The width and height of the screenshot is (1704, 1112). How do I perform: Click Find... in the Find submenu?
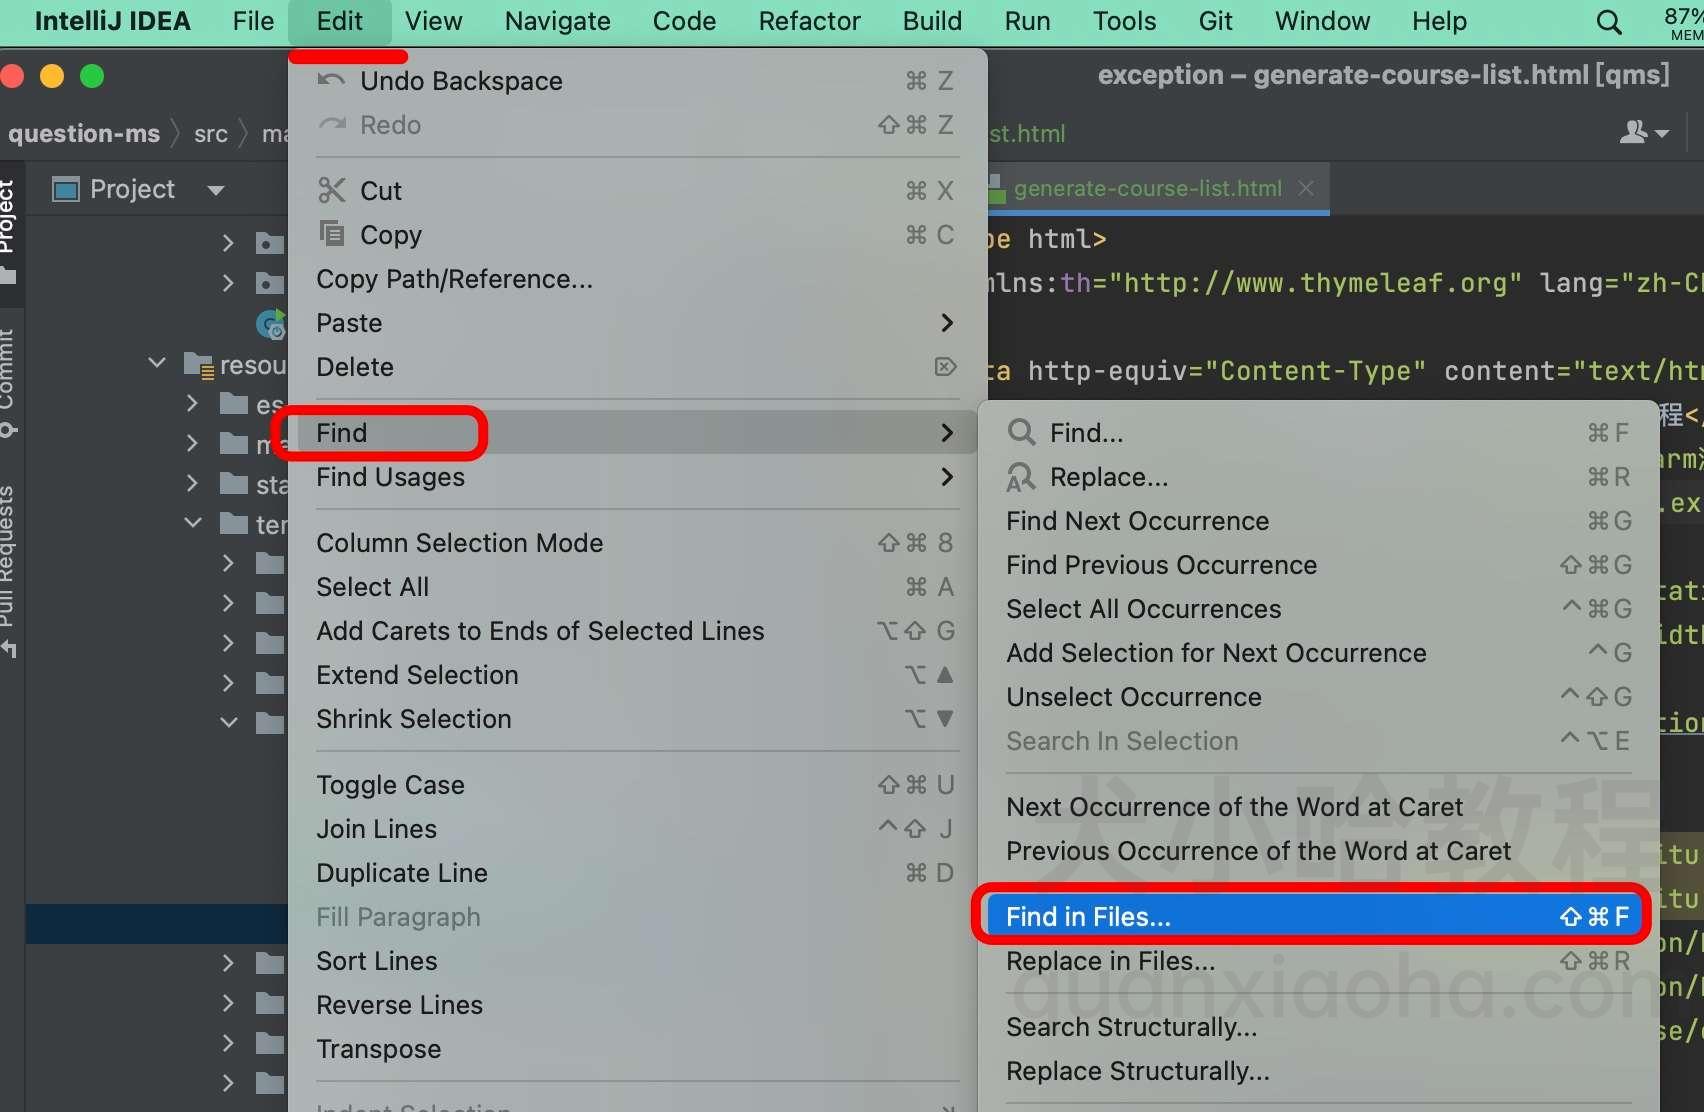[x=1318, y=433]
